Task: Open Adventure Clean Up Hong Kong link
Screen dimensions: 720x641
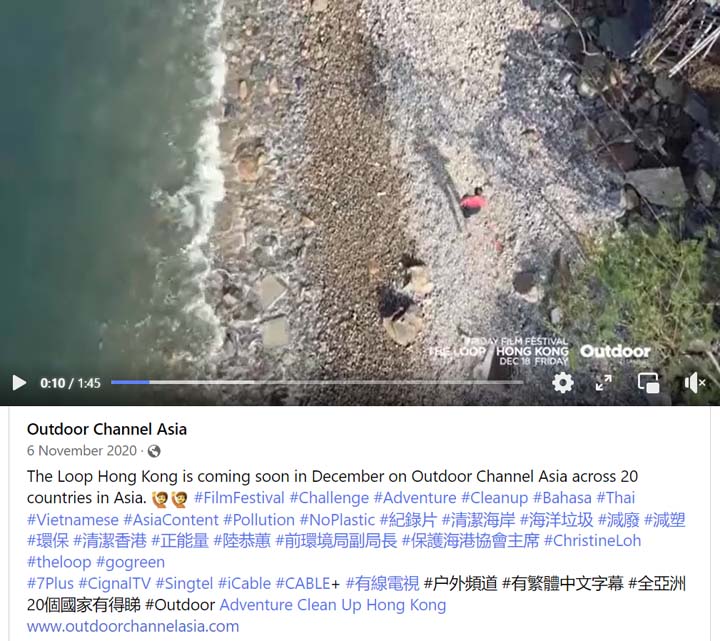Action: 333,605
